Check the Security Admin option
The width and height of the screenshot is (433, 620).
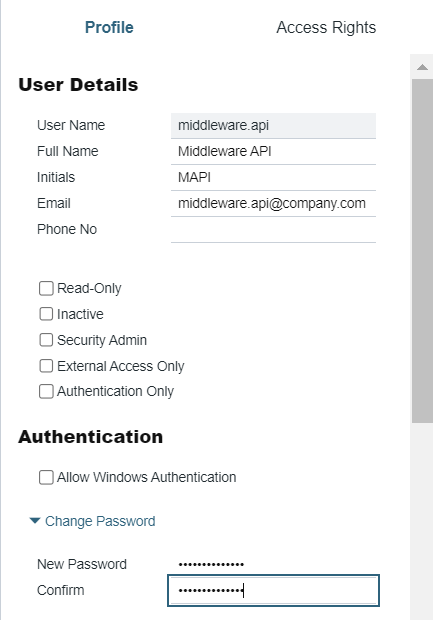tap(46, 340)
